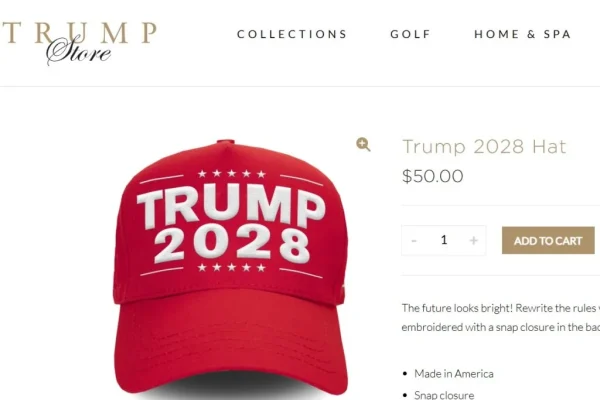Open the Trump Store logo homepage link
Screen dimensions: 600x400
pyautogui.click(x=80, y=43)
